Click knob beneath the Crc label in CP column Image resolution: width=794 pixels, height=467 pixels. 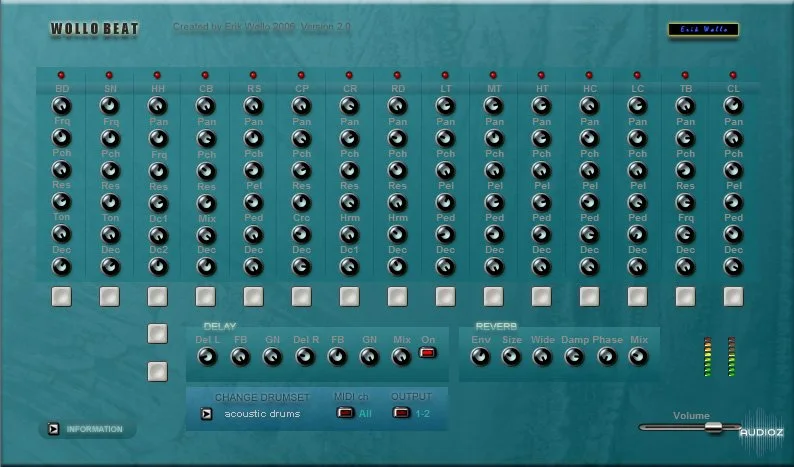[302, 234]
